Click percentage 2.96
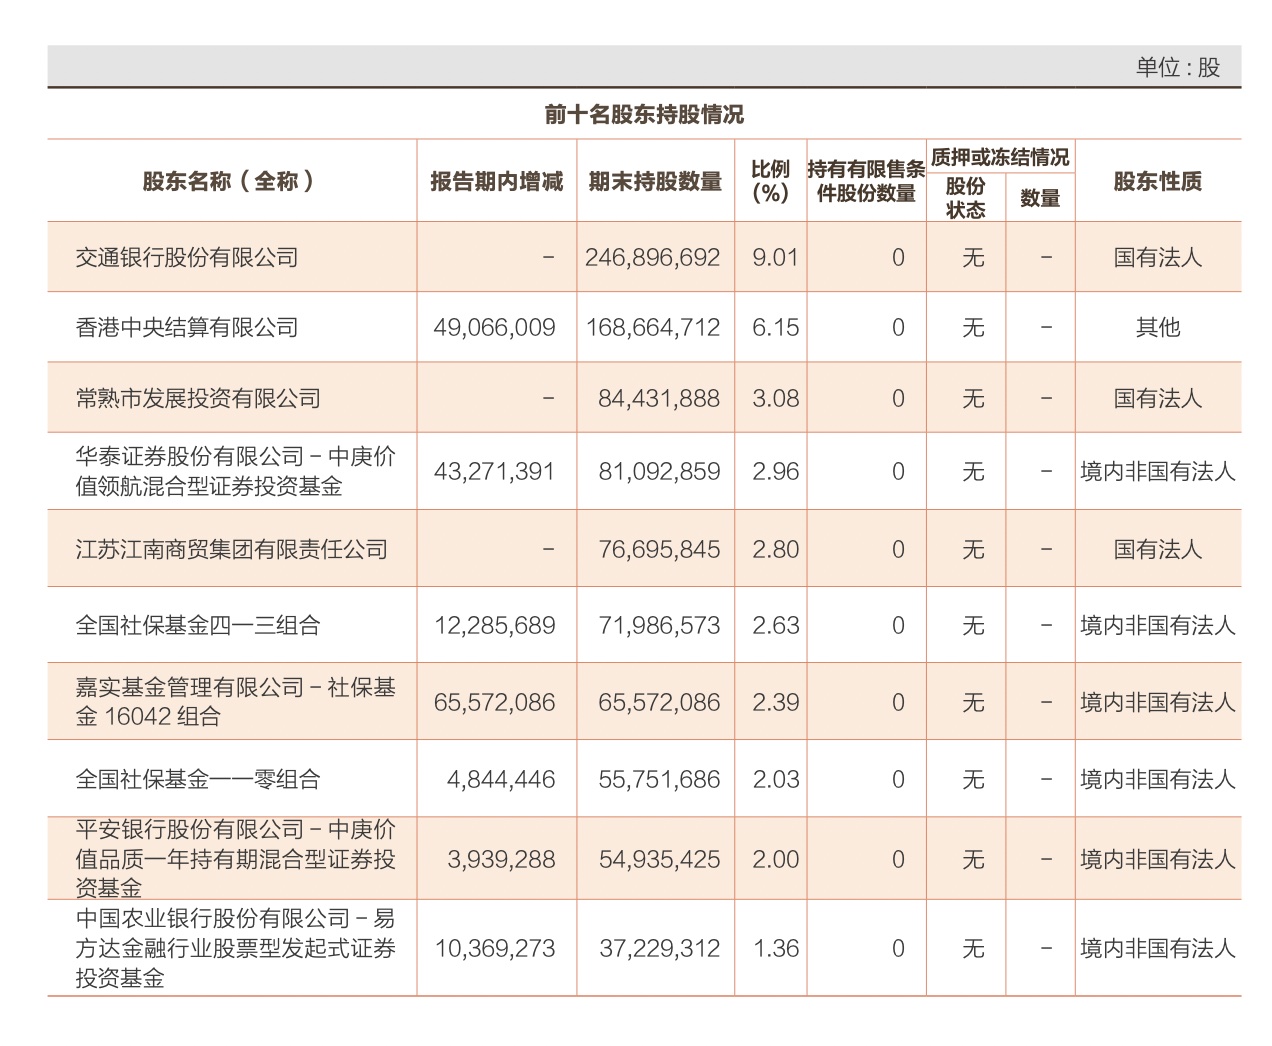1272x1046 pixels. [776, 471]
